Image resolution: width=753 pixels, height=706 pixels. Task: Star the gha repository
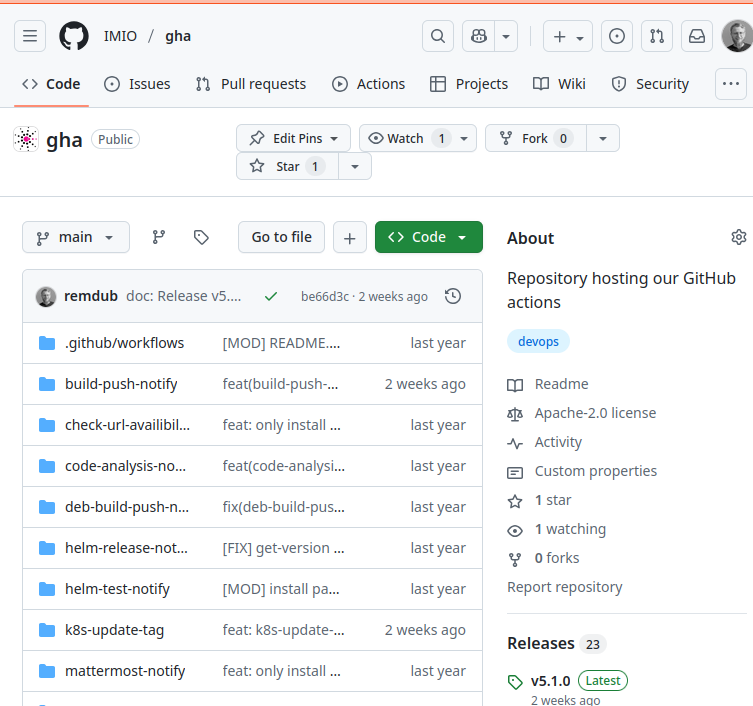[288, 166]
